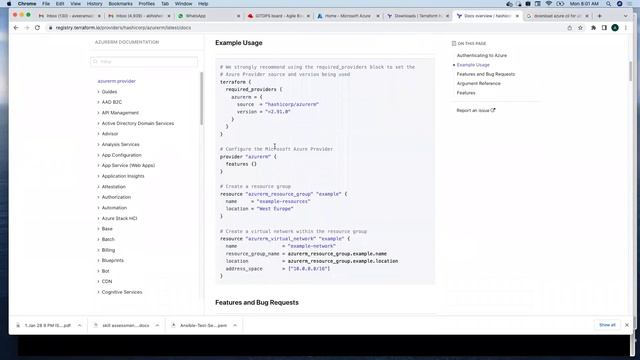
Task: Reload the page with the refresh icon
Action: point(37,28)
